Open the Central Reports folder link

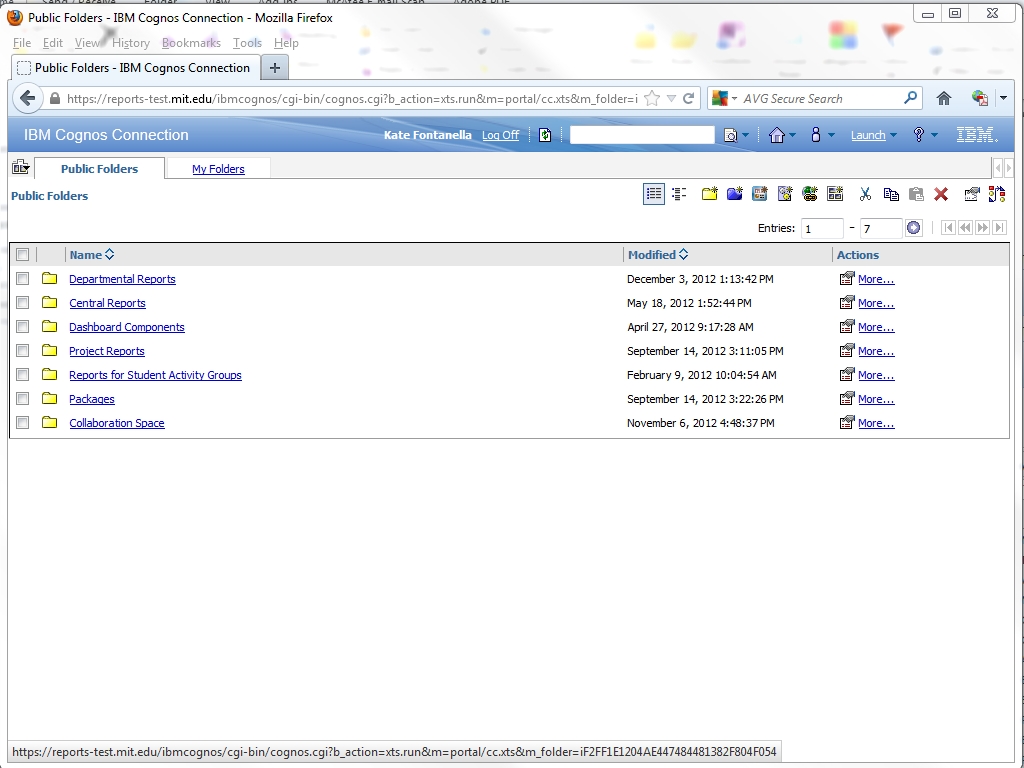coord(107,303)
